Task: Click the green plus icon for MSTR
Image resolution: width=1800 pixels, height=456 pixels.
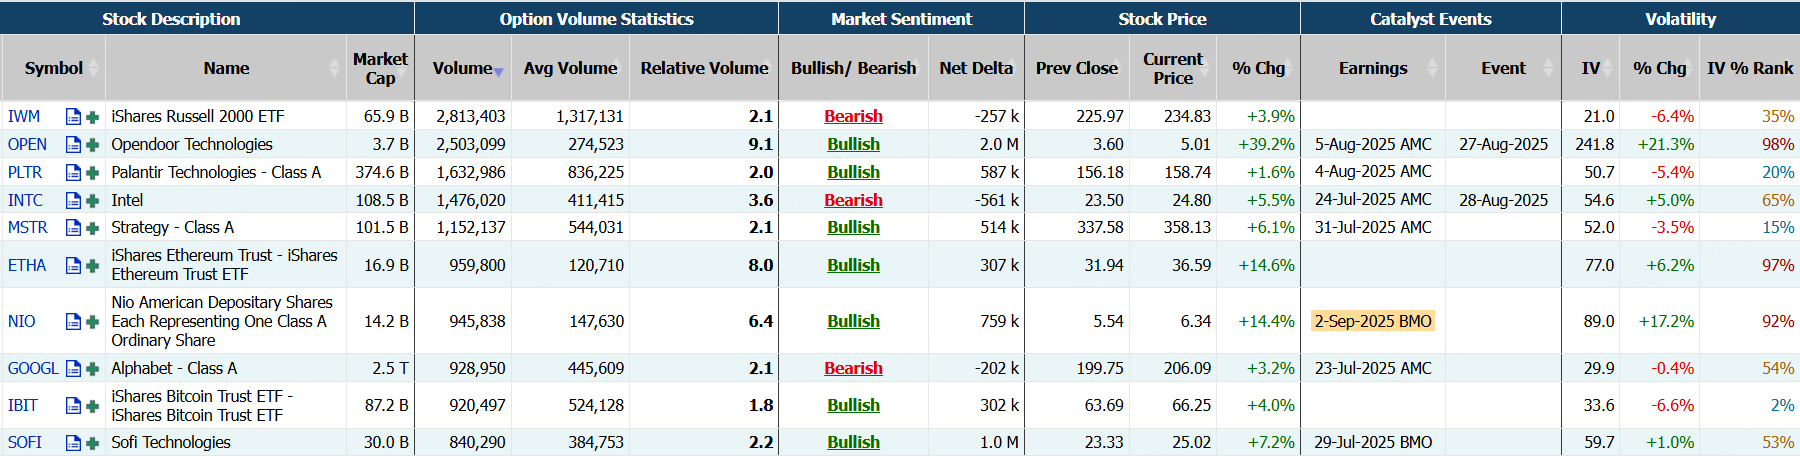Action: click(93, 228)
